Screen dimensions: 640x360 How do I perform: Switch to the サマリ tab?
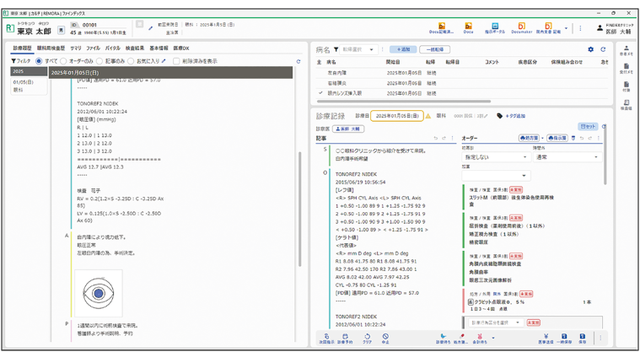click(x=76, y=48)
